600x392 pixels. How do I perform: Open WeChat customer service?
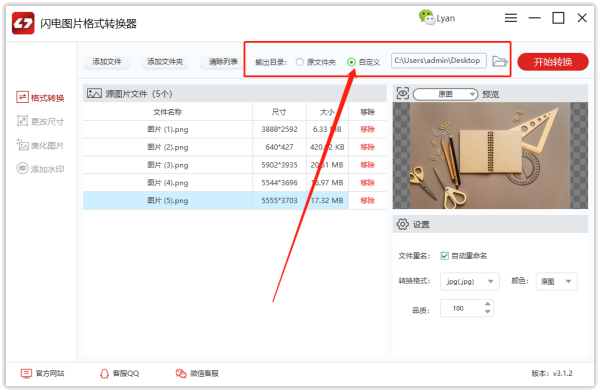pyautogui.click(x=197, y=373)
